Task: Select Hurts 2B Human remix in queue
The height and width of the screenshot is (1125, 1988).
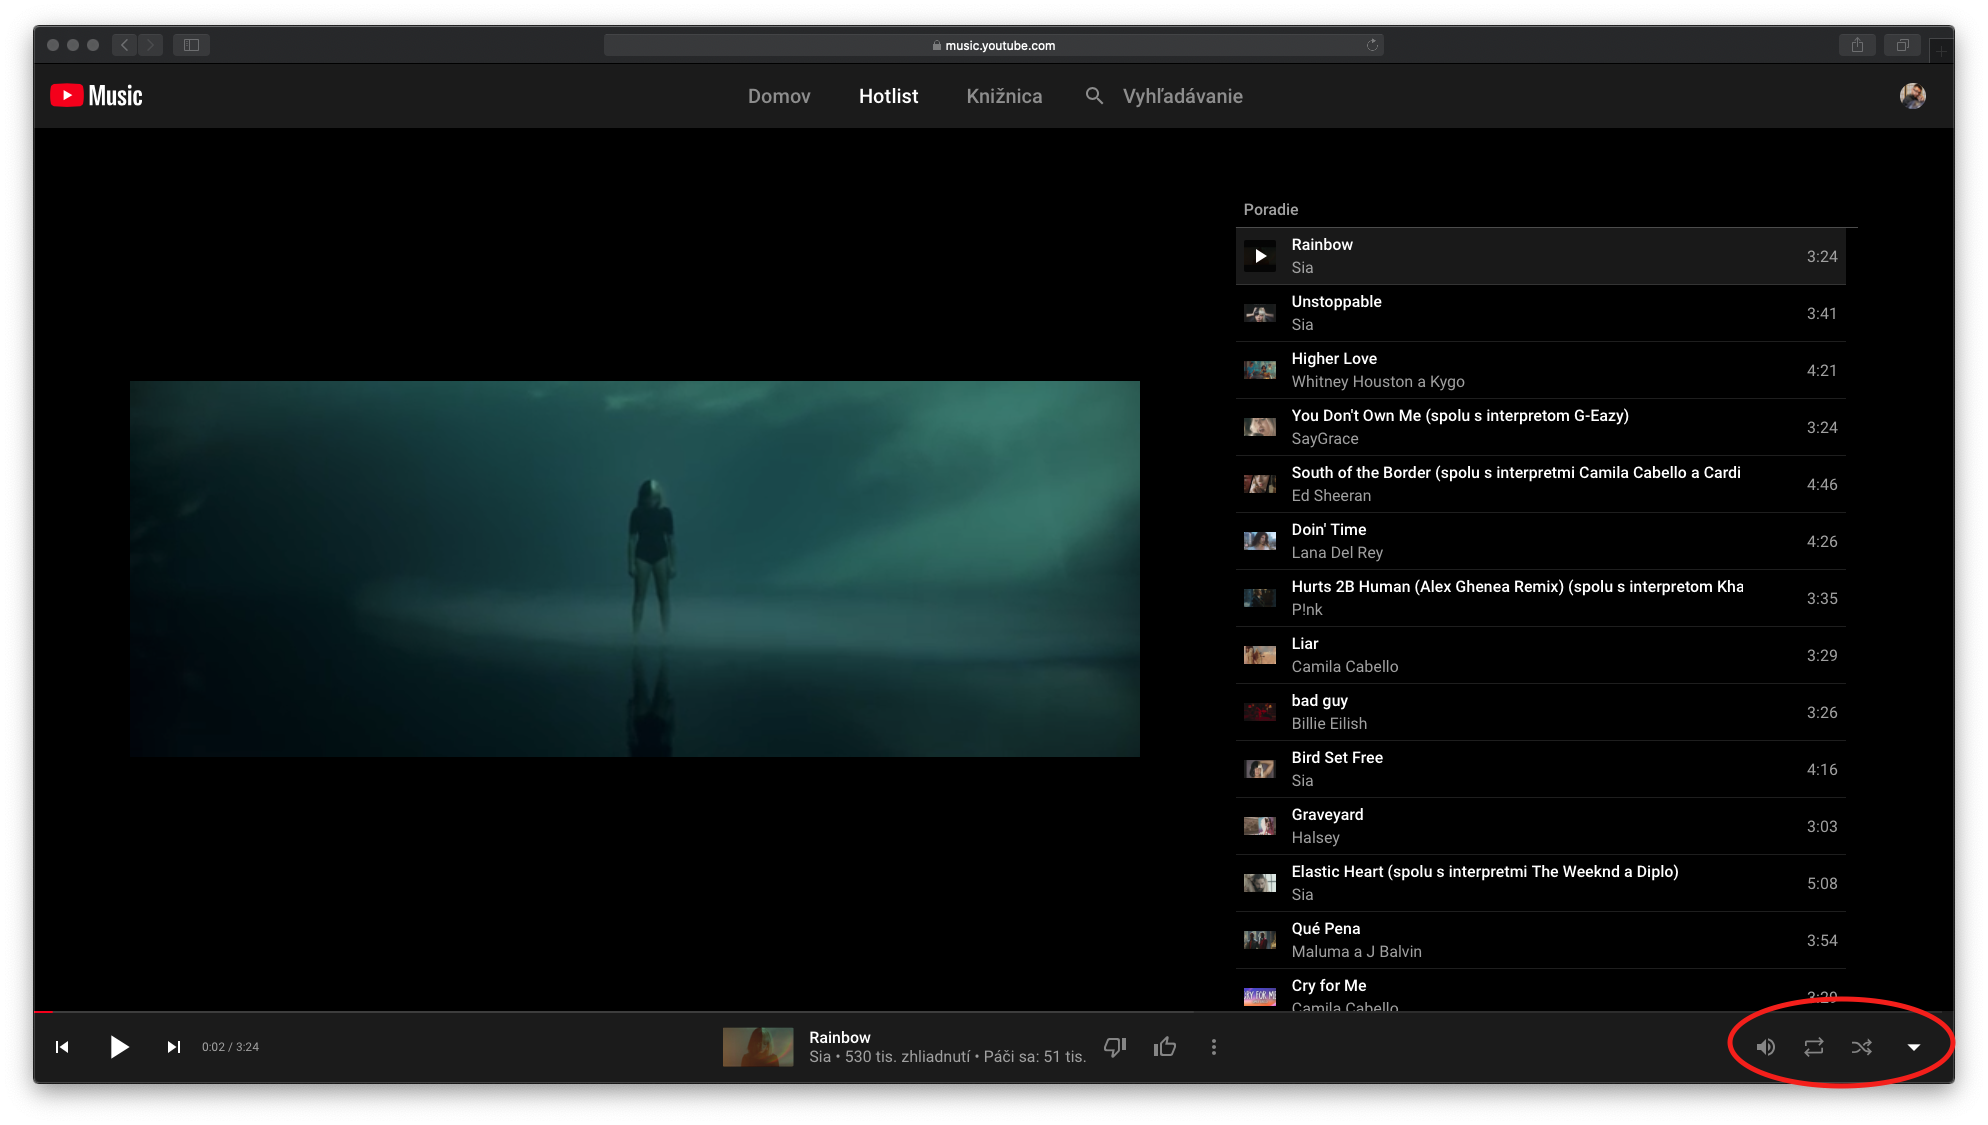Action: click(1540, 598)
